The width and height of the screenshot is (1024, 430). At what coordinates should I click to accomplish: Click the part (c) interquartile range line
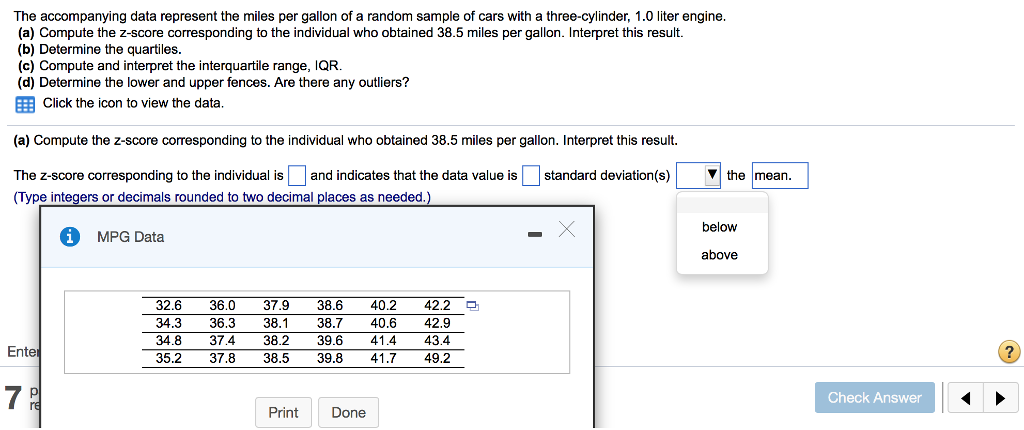(180, 65)
